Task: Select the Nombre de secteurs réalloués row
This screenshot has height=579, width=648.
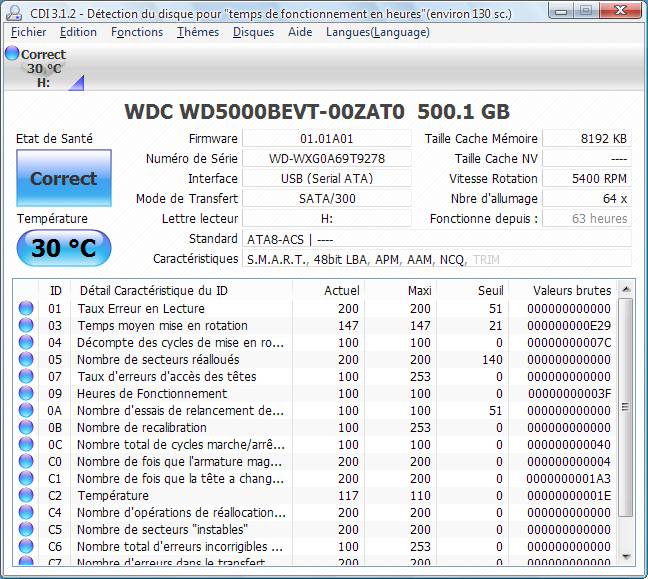Action: (315, 359)
